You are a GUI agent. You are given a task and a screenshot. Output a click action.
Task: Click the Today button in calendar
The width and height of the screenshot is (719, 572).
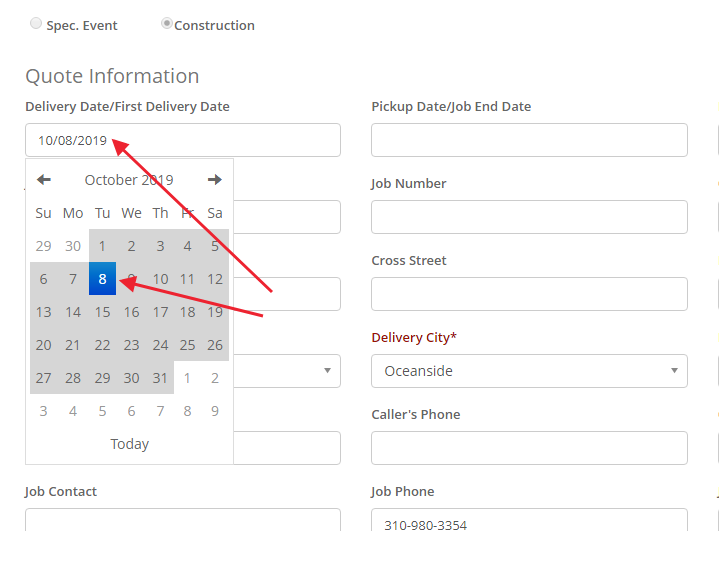pos(129,444)
